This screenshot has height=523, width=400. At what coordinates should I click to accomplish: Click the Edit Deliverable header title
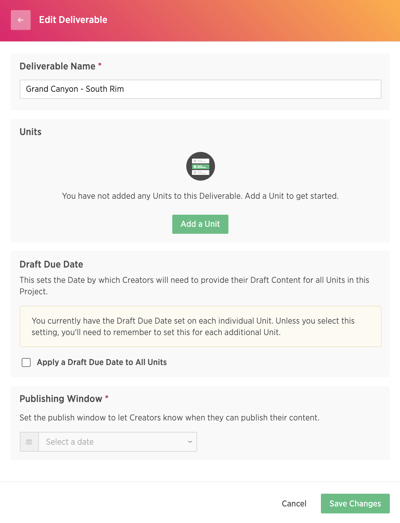tap(73, 20)
